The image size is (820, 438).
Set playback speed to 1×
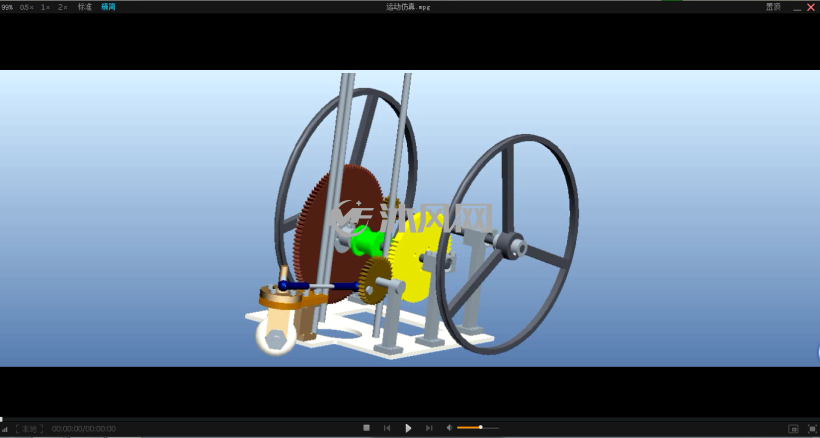point(45,7)
